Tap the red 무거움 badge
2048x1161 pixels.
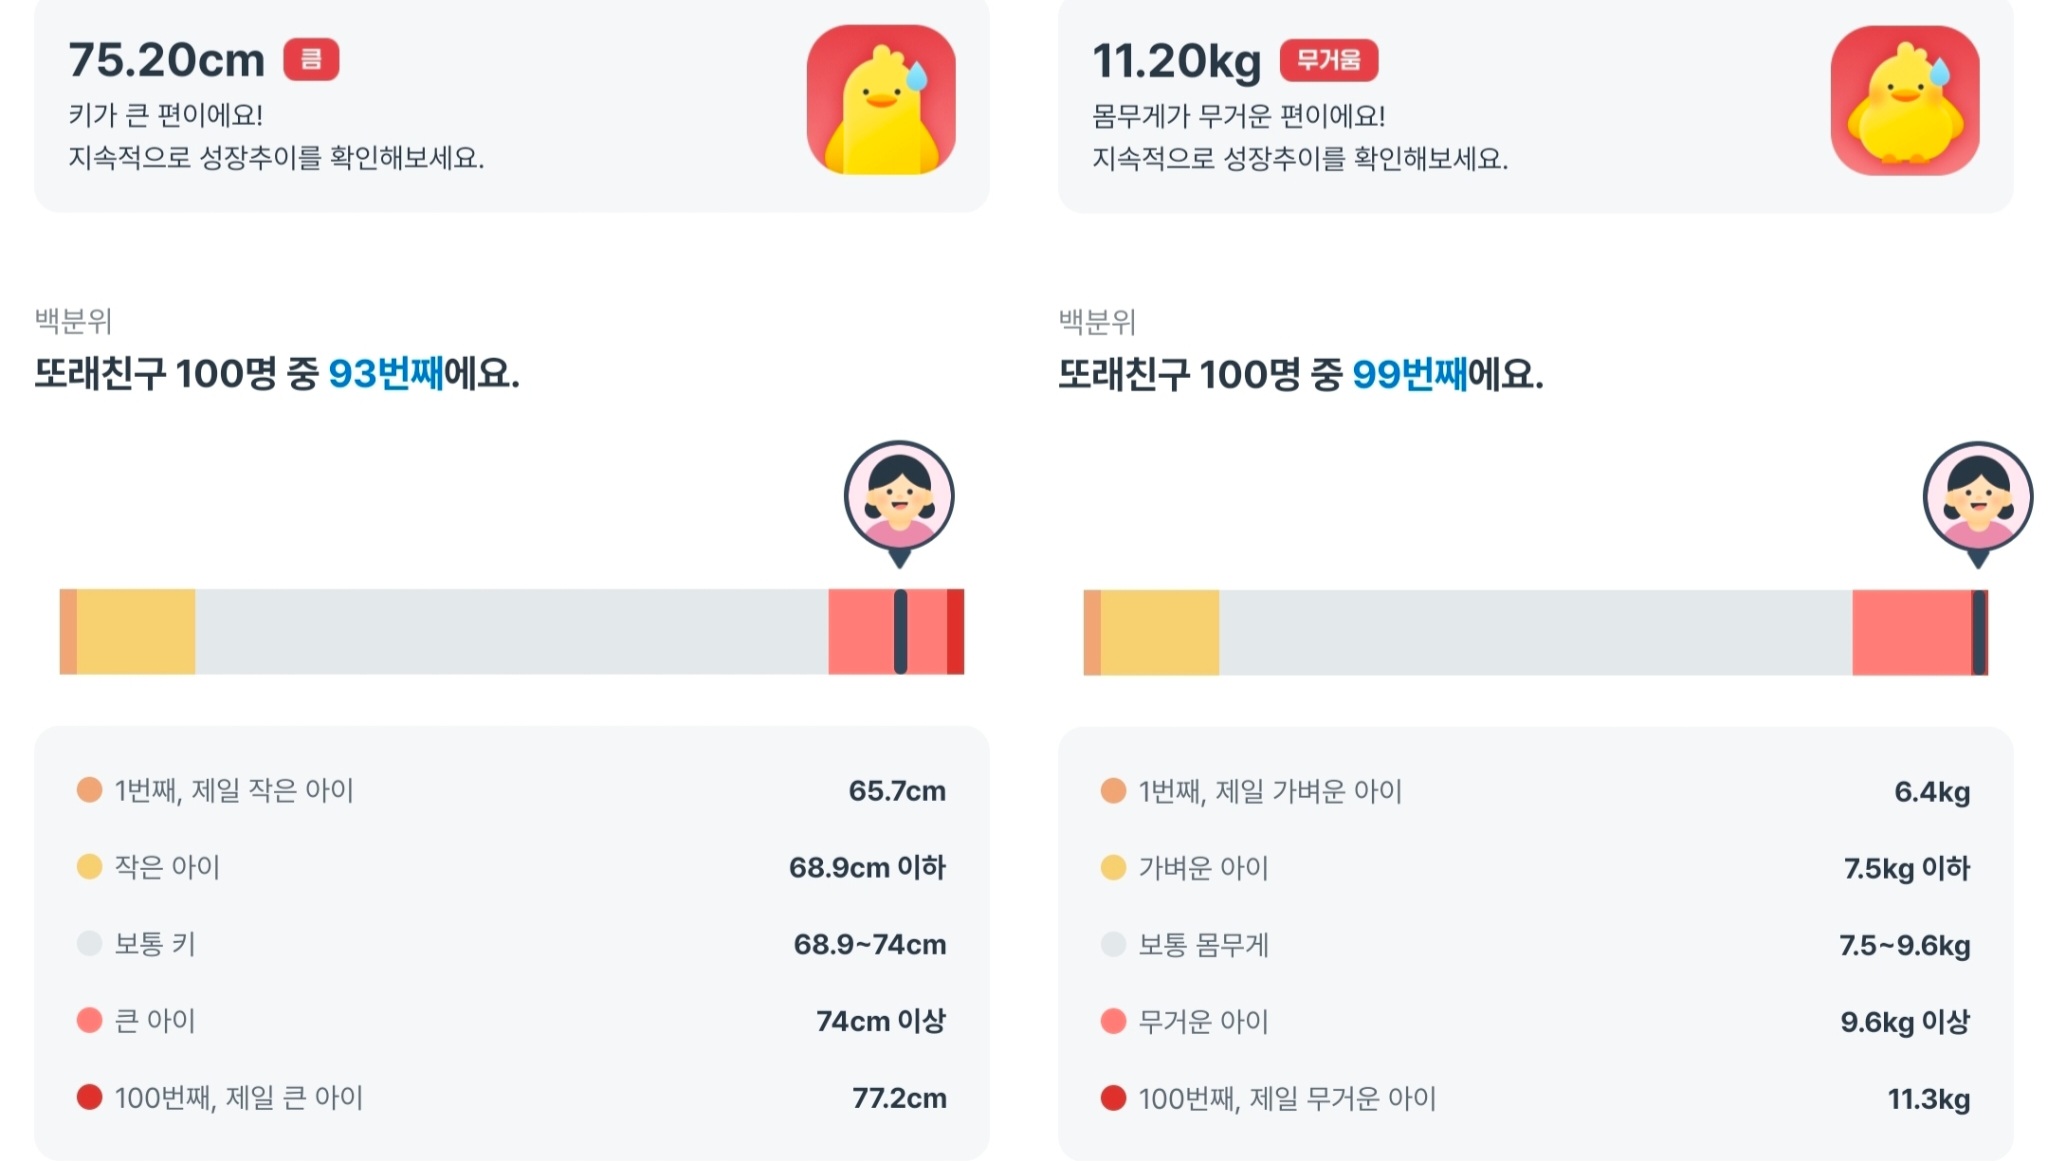click(x=1328, y=60)
